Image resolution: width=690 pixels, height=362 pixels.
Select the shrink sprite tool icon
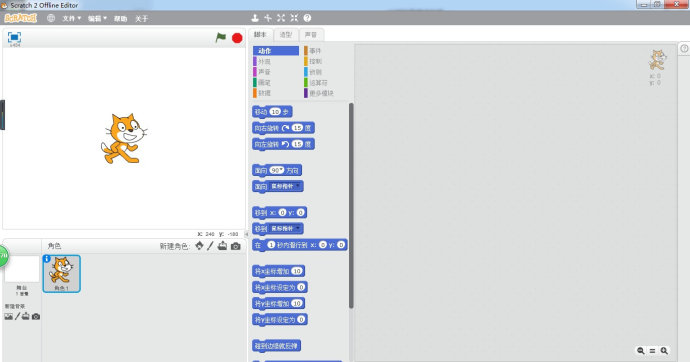294,18
